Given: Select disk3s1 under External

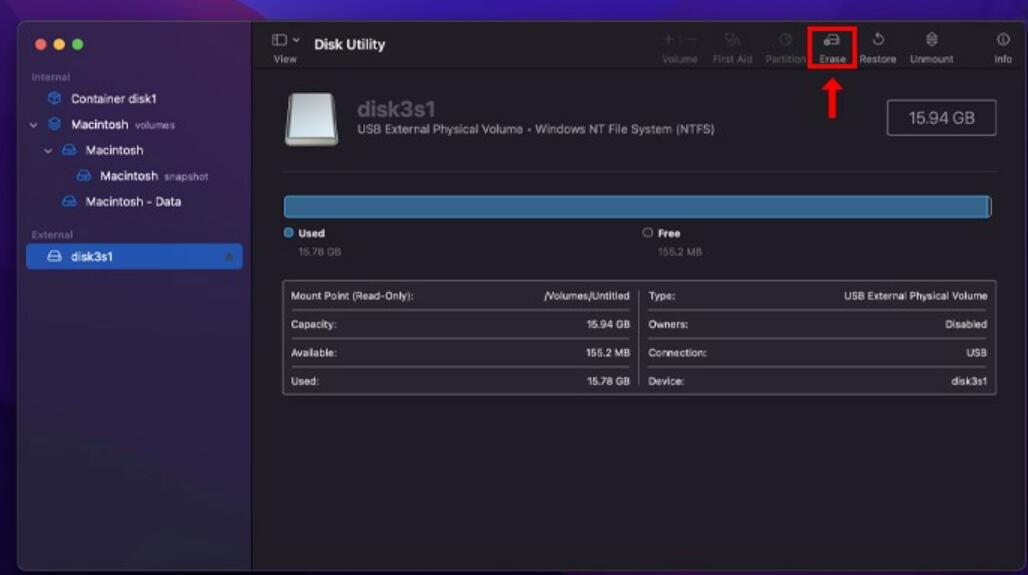Looking at the screenshot, I should pyautogui.click(x=92, y=257).
